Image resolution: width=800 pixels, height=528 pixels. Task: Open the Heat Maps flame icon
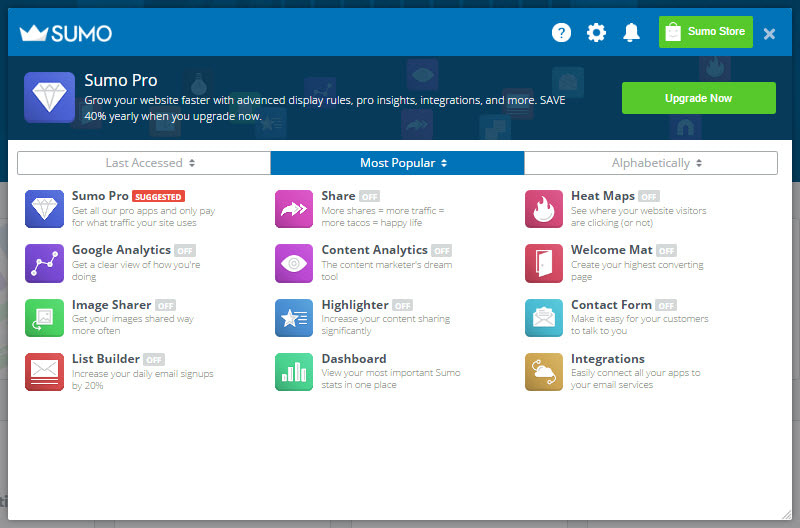pyautogui.click(x=544, y=209)
